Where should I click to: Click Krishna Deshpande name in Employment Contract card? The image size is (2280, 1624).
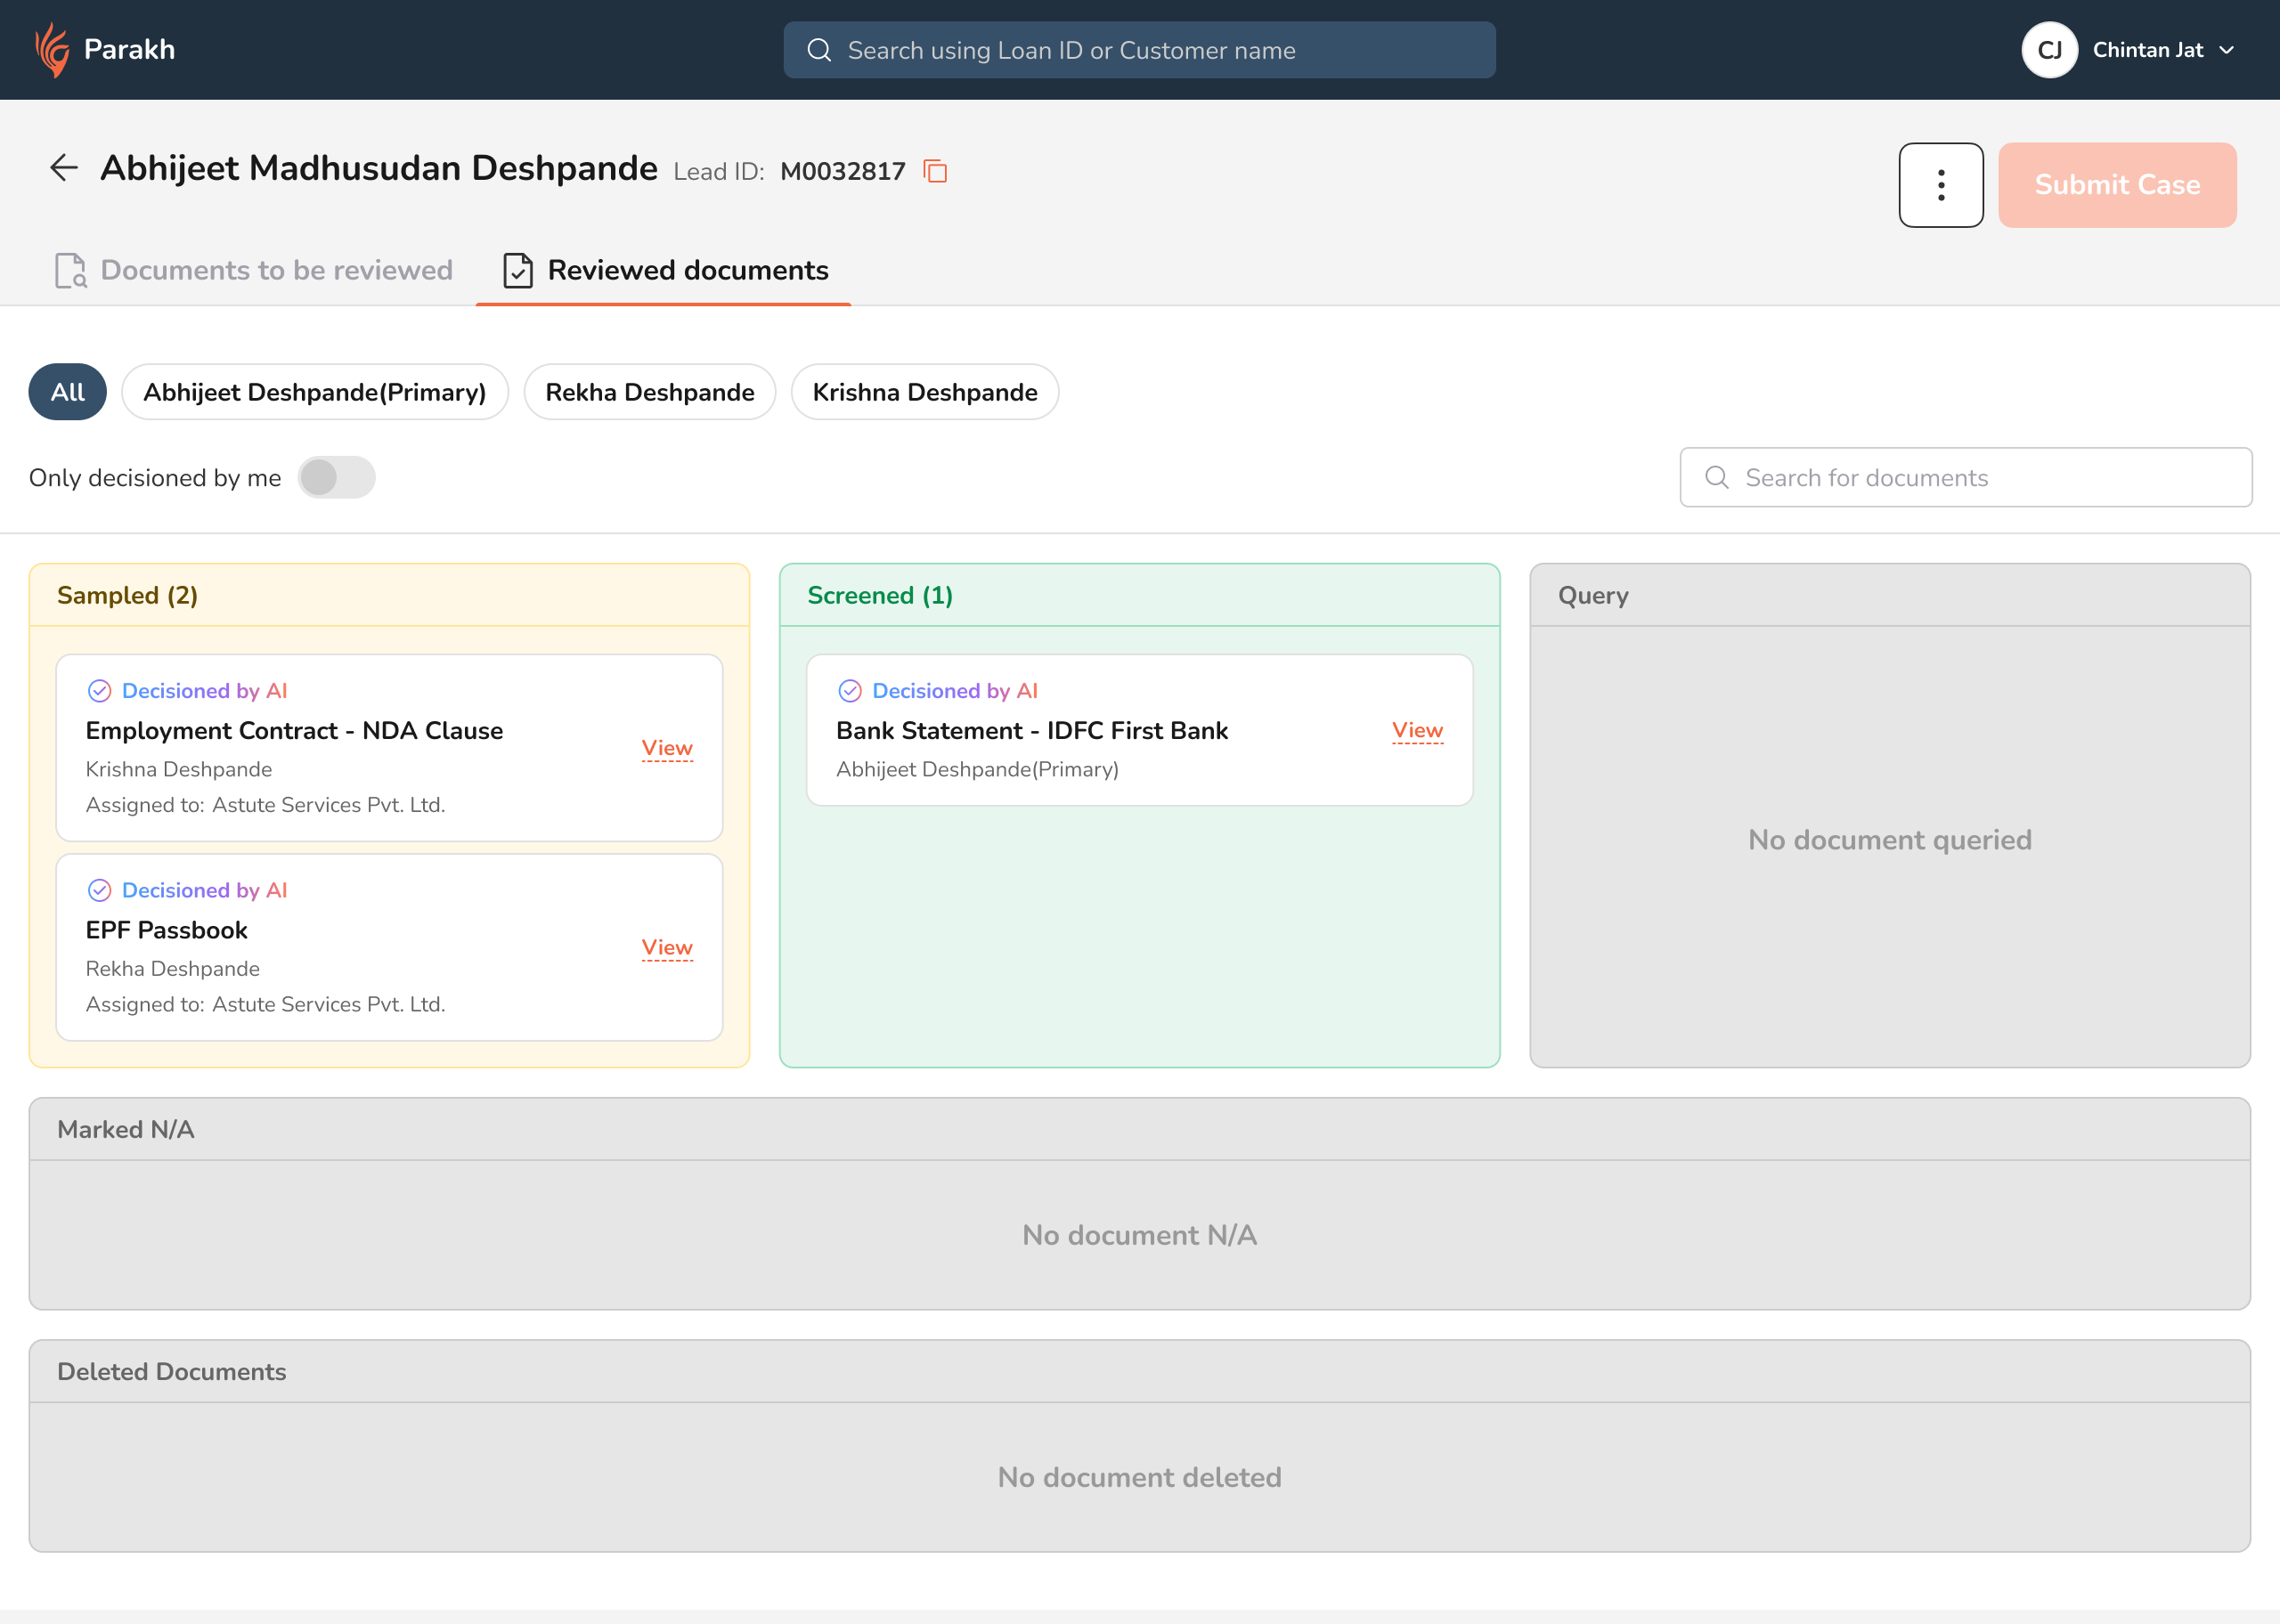(178, 769)
